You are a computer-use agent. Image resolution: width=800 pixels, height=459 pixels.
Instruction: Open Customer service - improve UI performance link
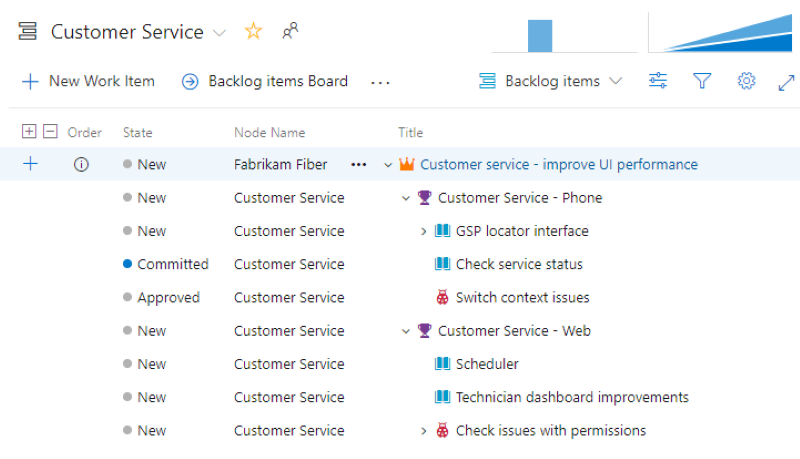pyautogui.click(x=559, y=164)
